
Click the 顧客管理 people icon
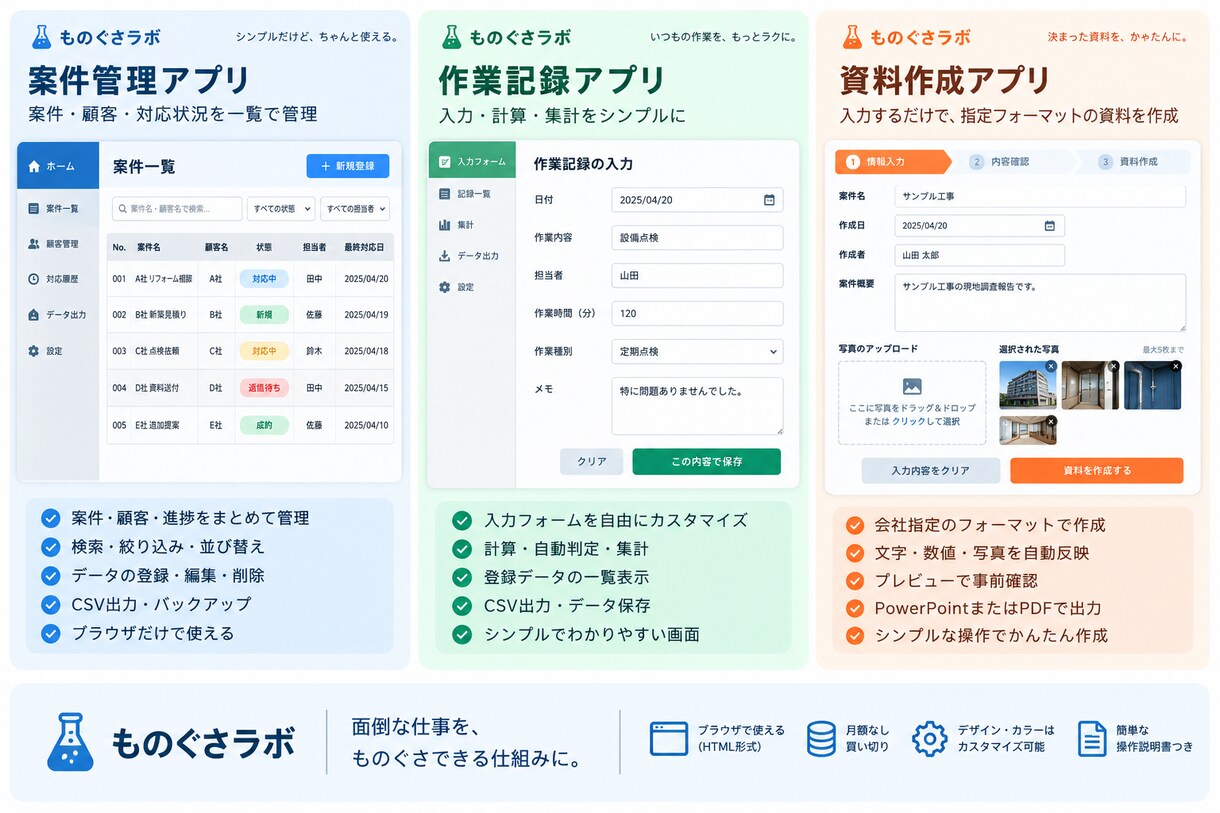pyautogui.click(x=34, y=243)
